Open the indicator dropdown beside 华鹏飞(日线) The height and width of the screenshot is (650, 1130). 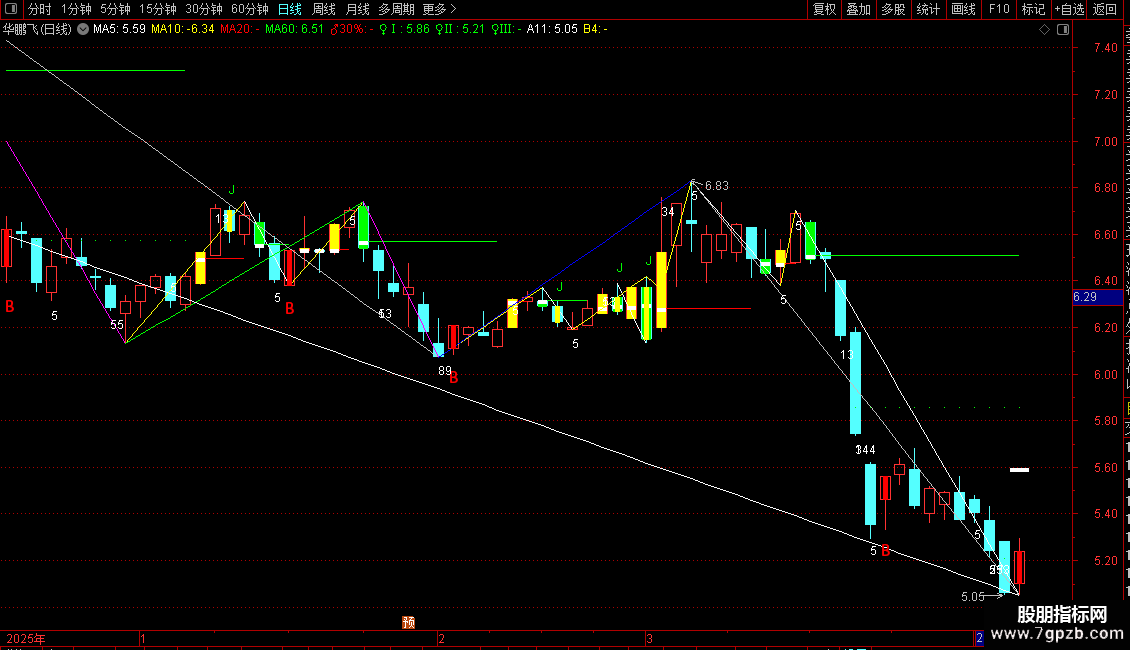pyautogui.click(x=83, y=29)
